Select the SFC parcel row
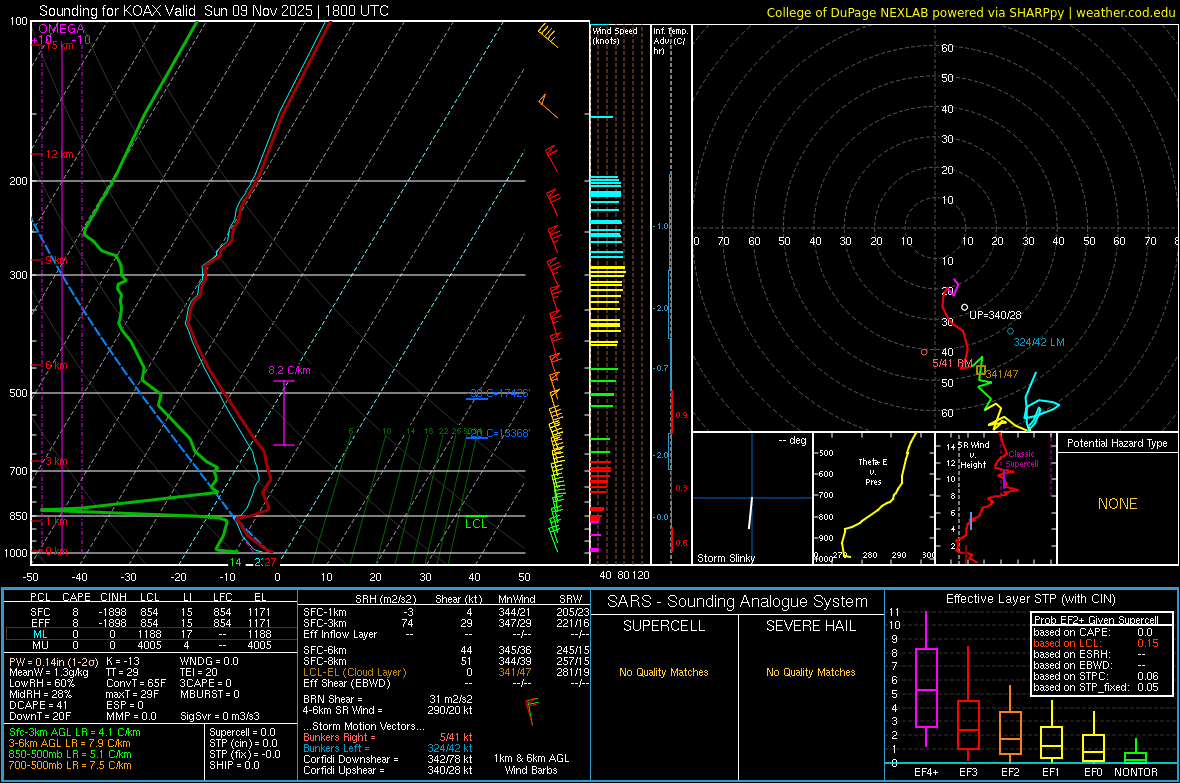 point(151,612)
